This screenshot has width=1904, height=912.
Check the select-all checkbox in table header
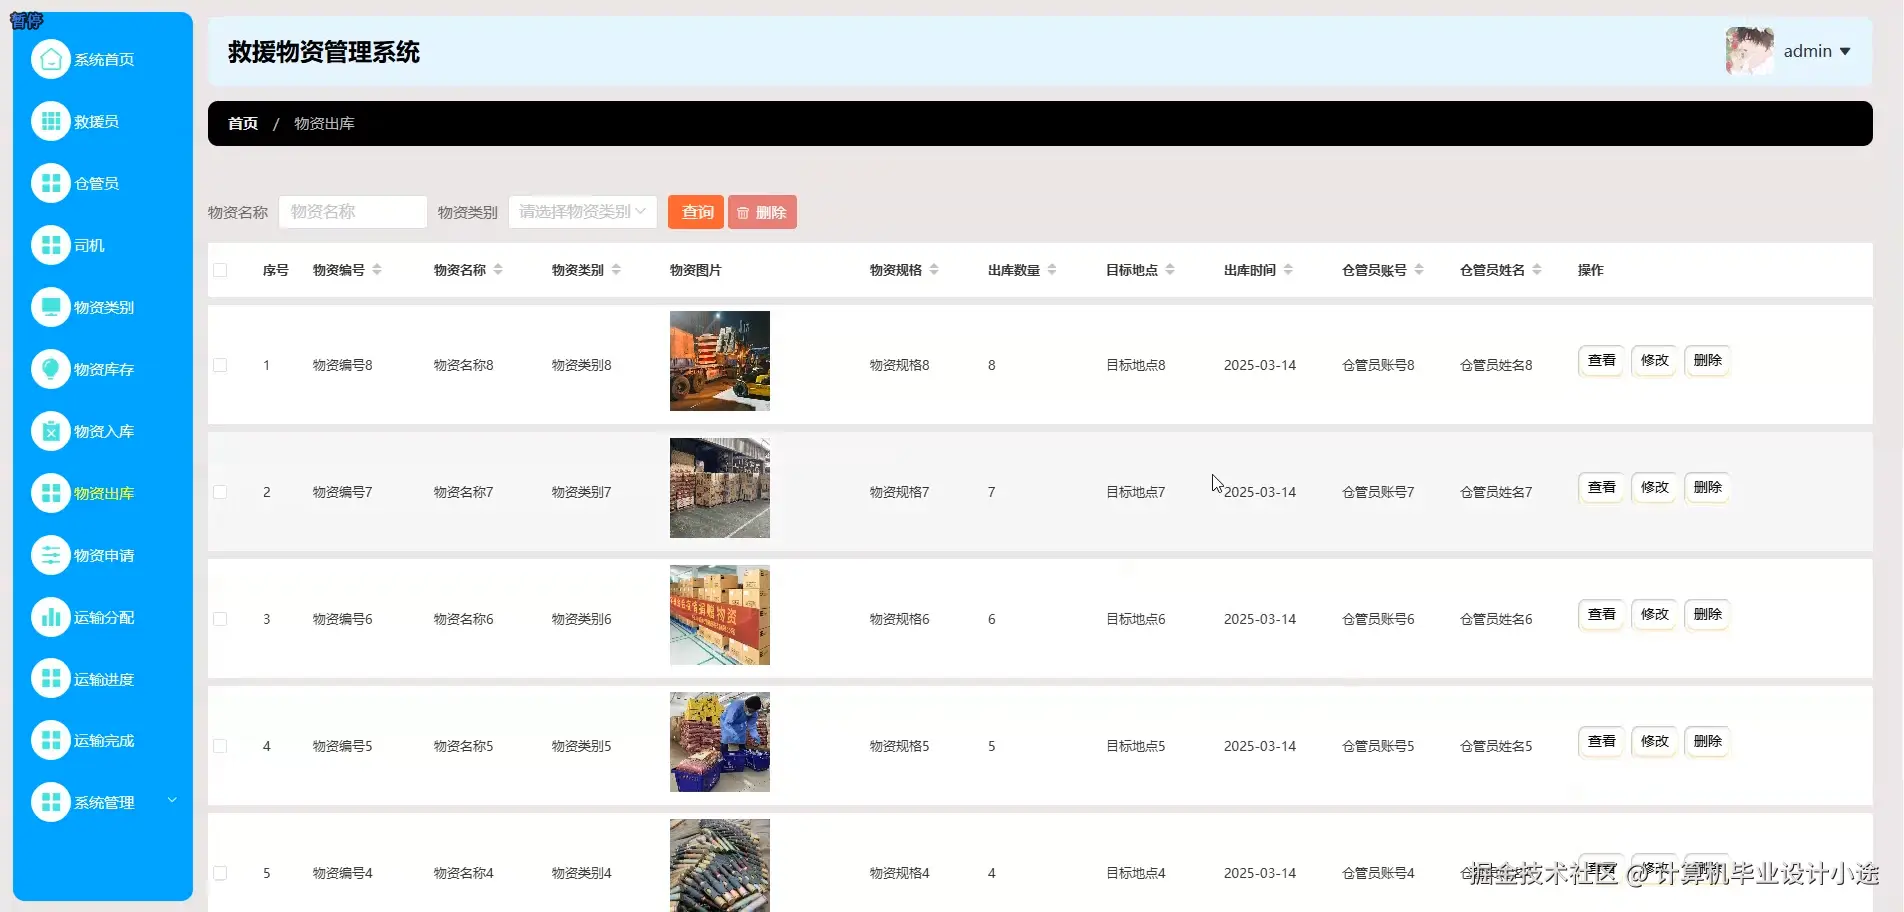pyautogui.click(x=220, y=269)
